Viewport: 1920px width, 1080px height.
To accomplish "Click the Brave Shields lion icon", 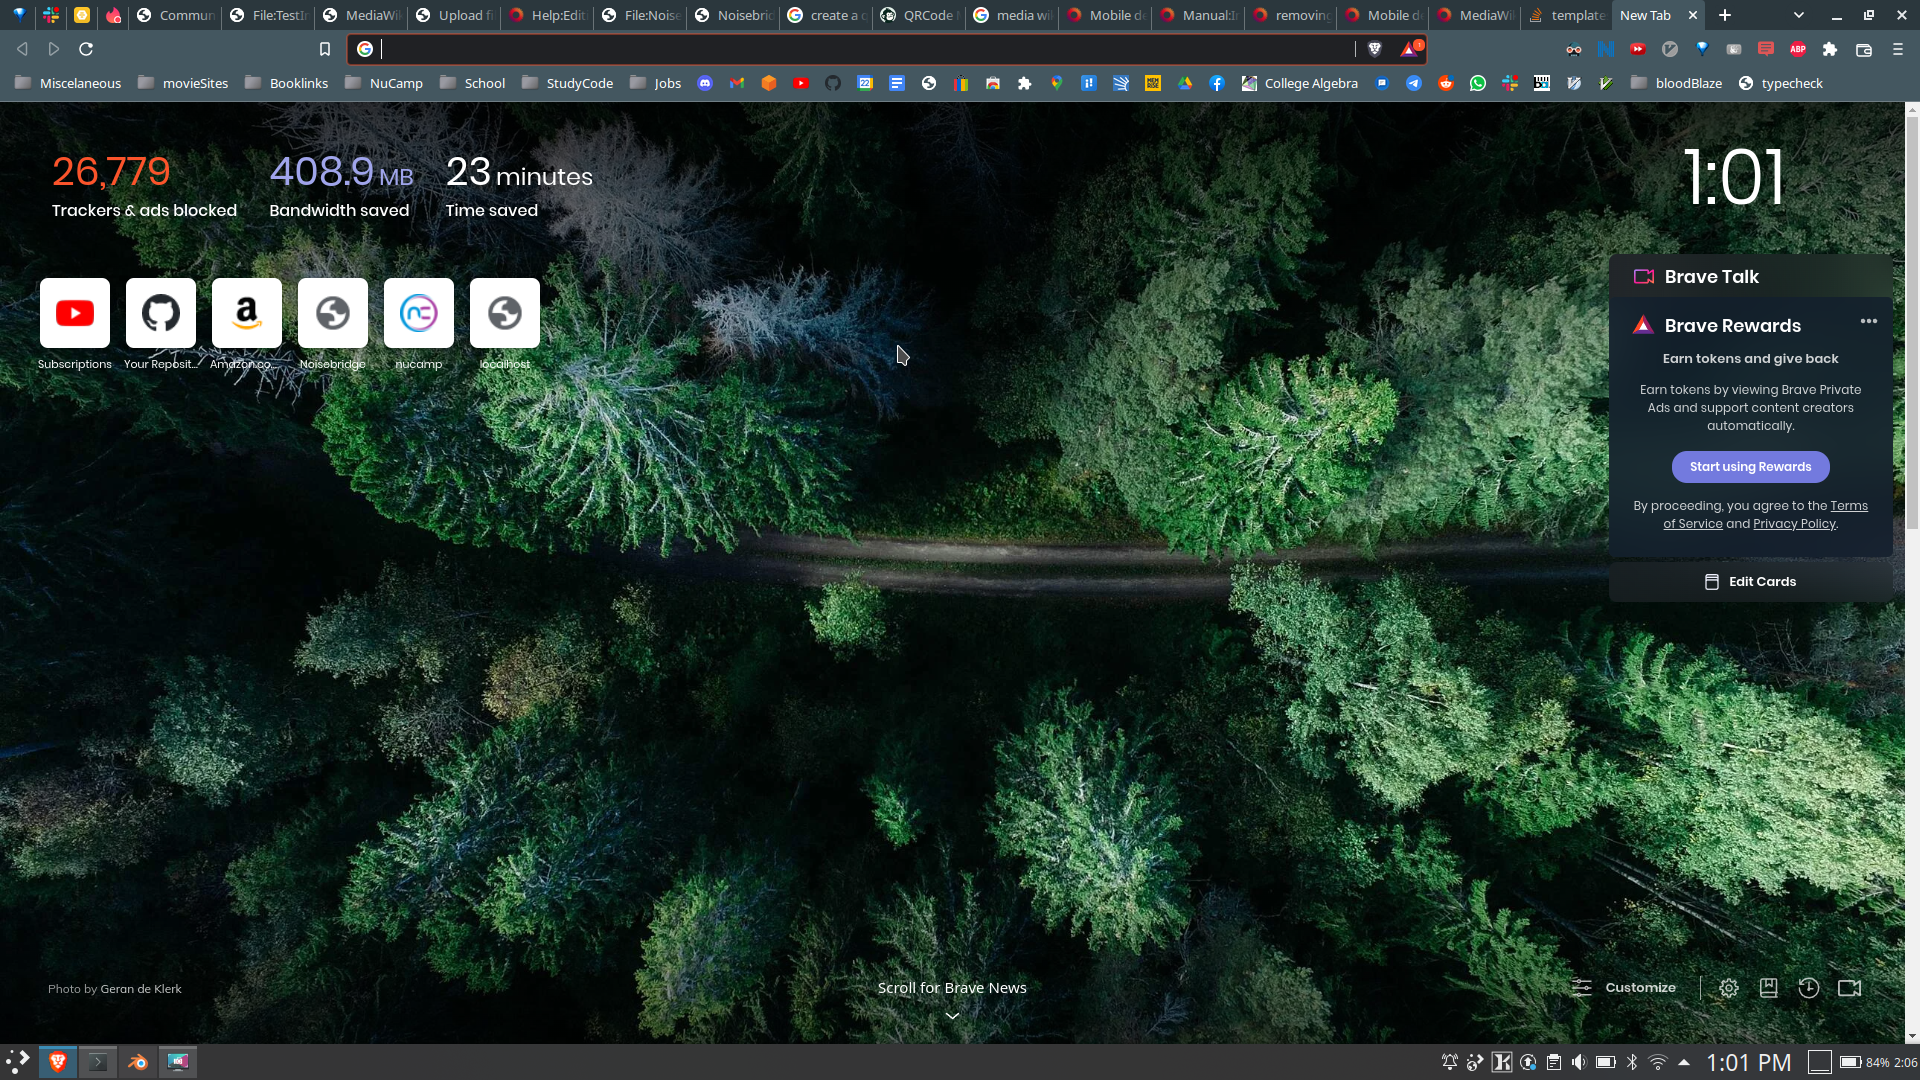I will point(1375,49).
